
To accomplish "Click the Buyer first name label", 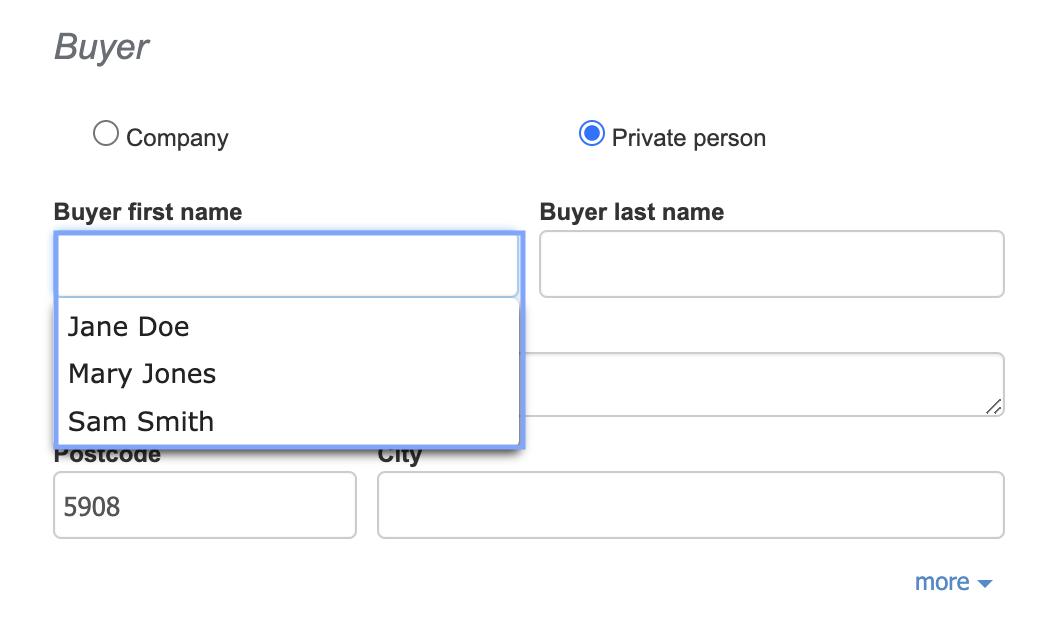I will [148, 212].
